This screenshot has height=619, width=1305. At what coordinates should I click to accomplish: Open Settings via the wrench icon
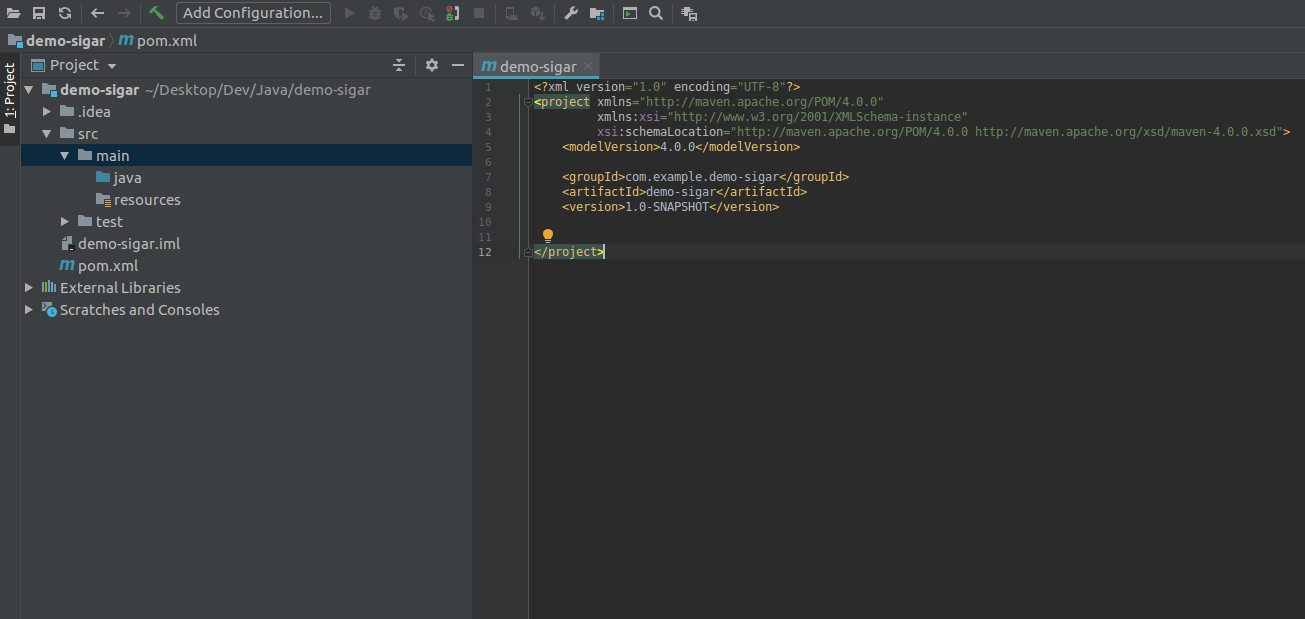(571, 13)
